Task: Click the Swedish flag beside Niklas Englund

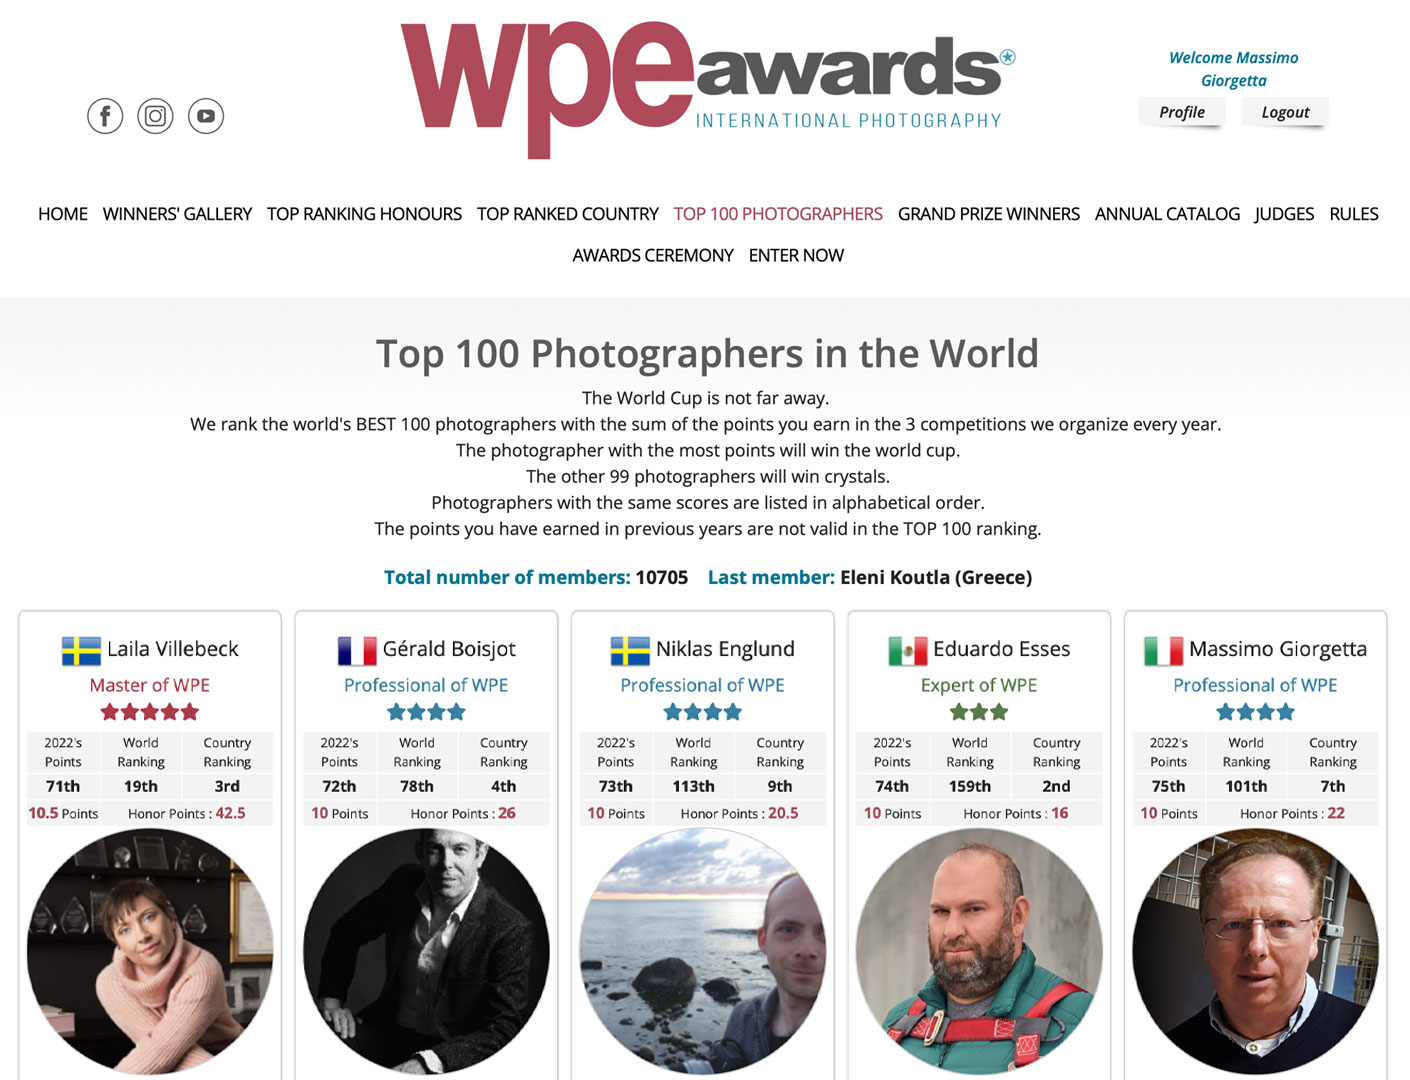Action: pos(630,651)
